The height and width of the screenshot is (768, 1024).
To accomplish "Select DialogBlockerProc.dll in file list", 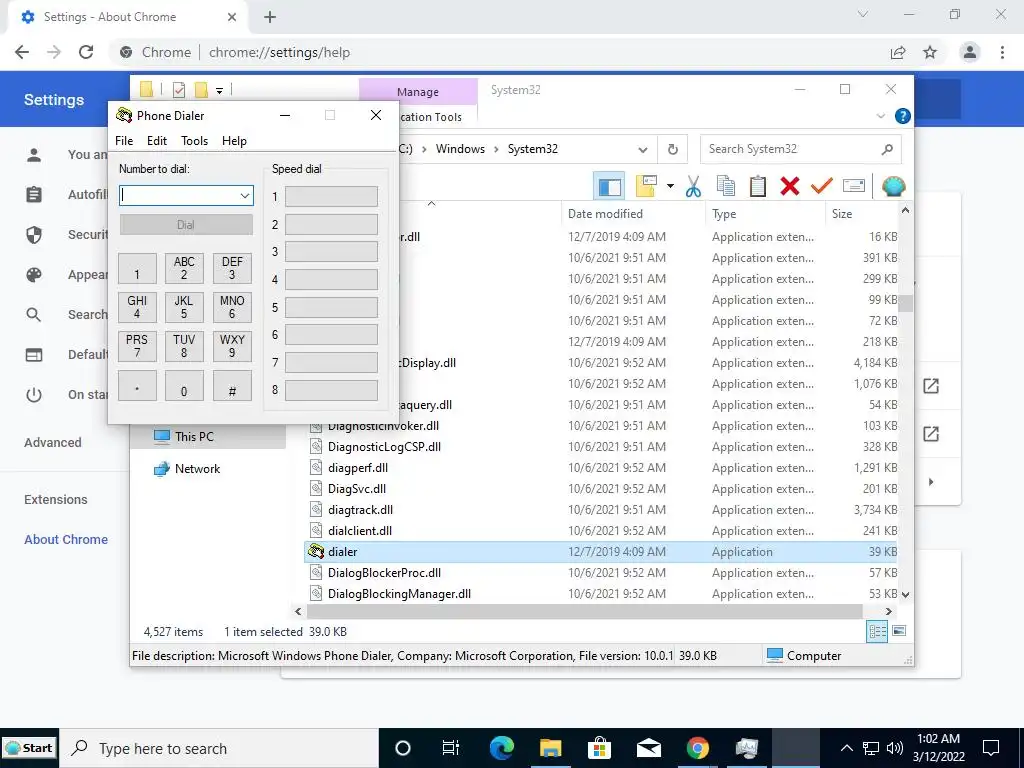I will click(x=385, y=573).
